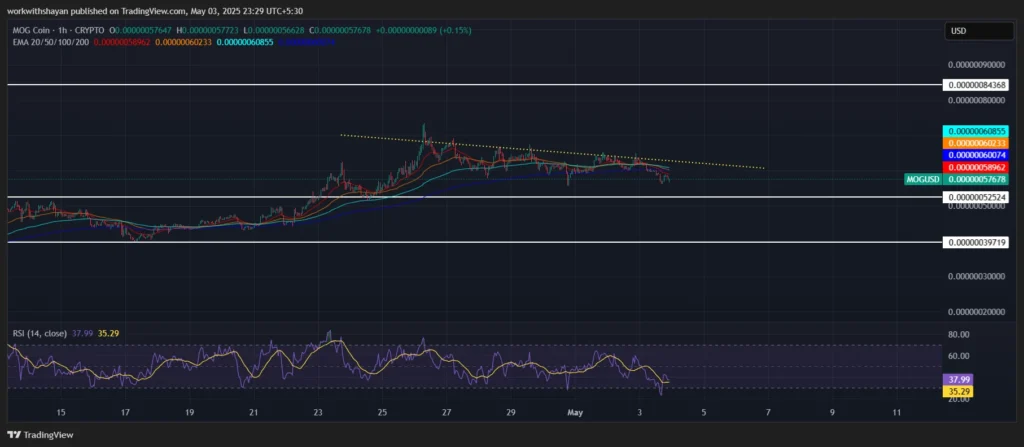Click the high price H0.00000057723
1024x447 pixels.
(212, 31)
